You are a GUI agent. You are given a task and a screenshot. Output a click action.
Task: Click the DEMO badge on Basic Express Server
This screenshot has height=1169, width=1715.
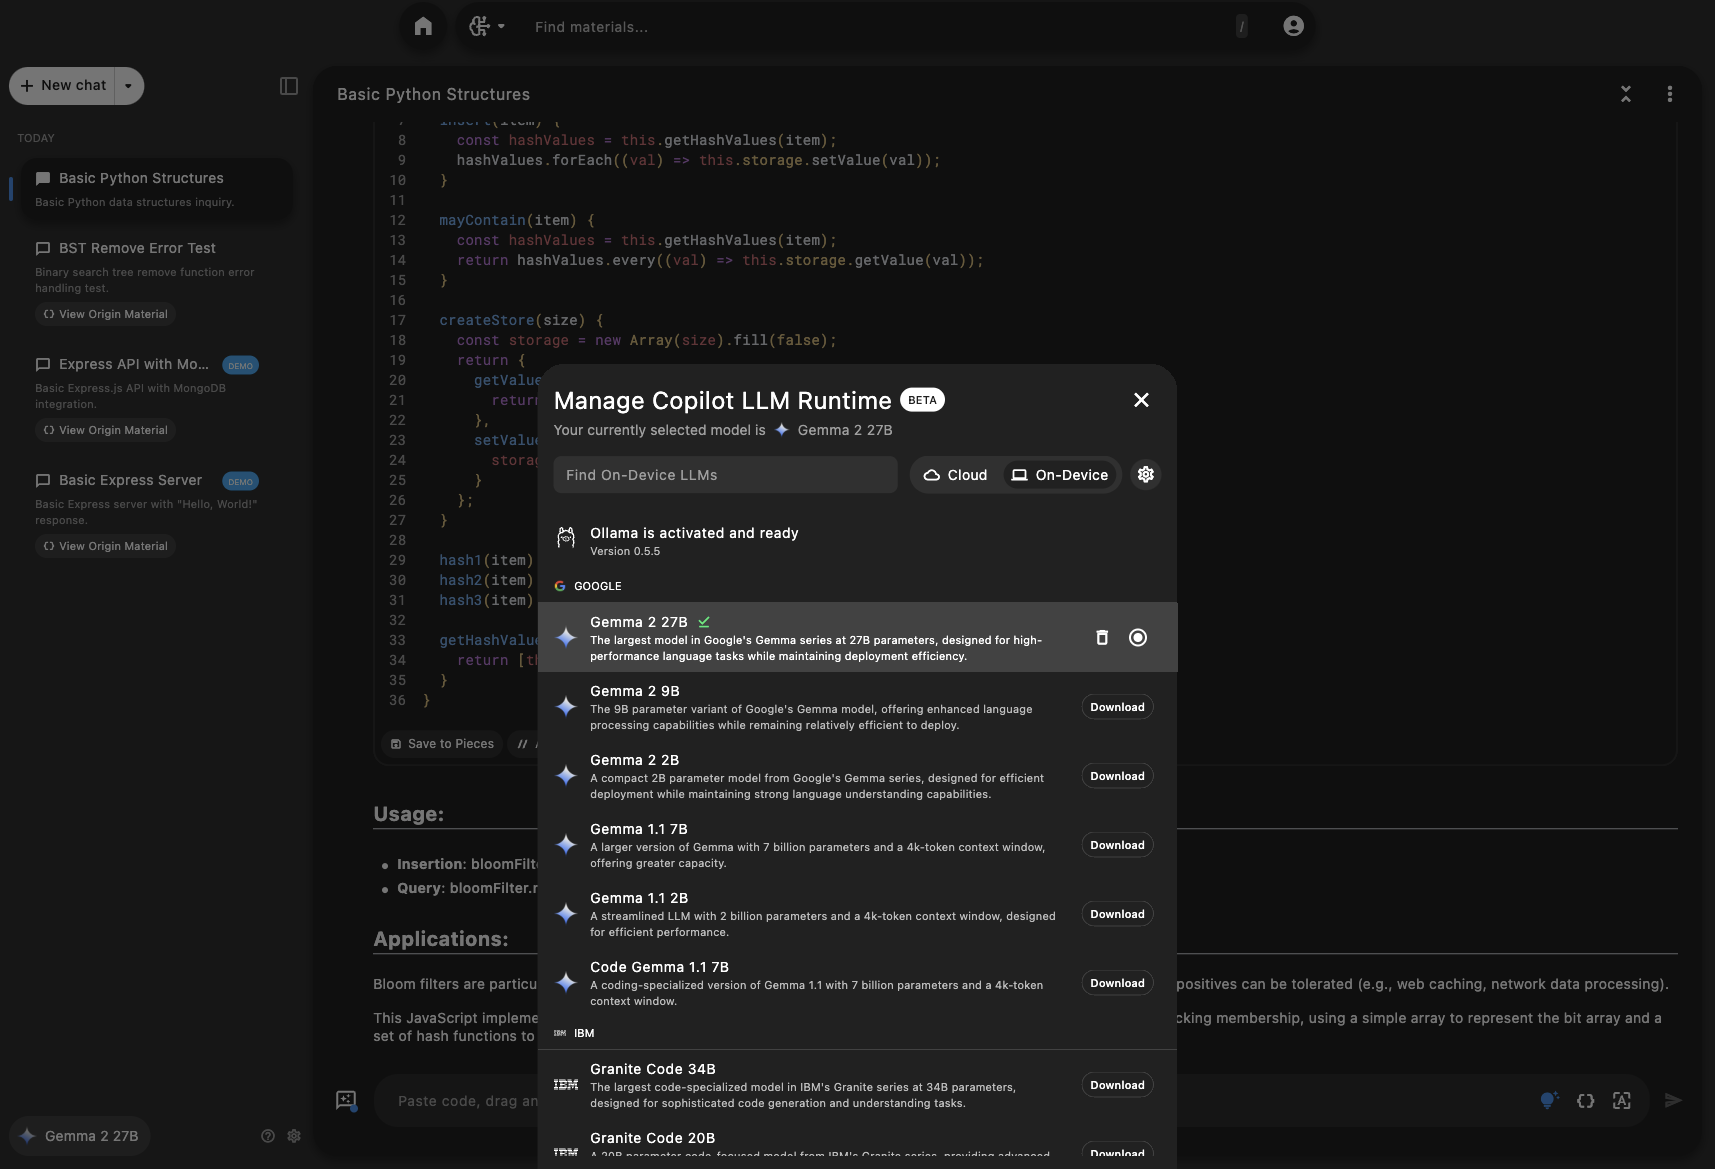click(x=240, y=481)
